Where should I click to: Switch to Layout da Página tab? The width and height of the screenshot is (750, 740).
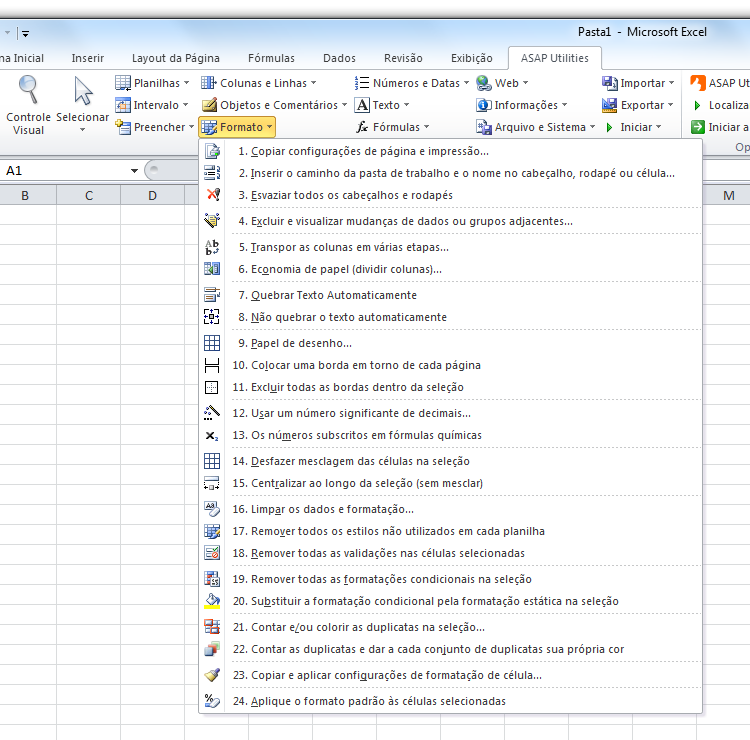click(176, 58)
